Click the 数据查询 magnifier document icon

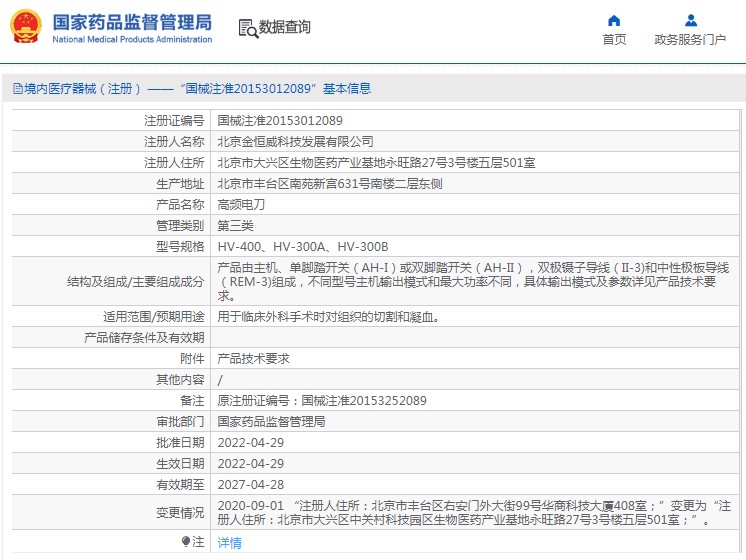248,28
